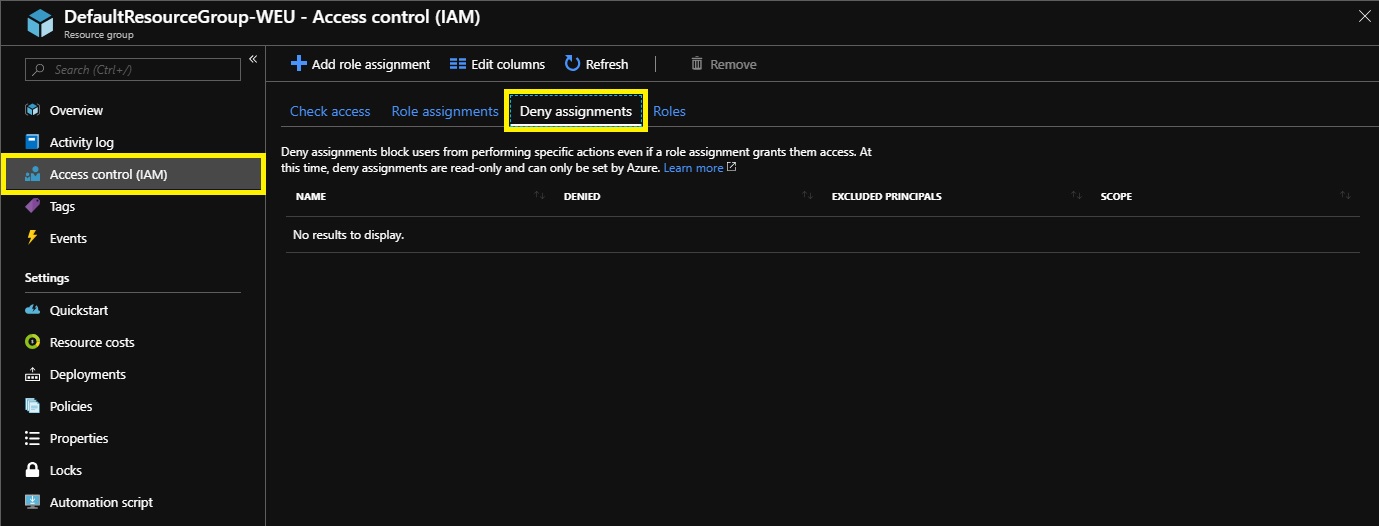Sort table by SCOPE column arrows
Image resolution: width=1379 pixels, height=526 pixels.
(1346, 196)
